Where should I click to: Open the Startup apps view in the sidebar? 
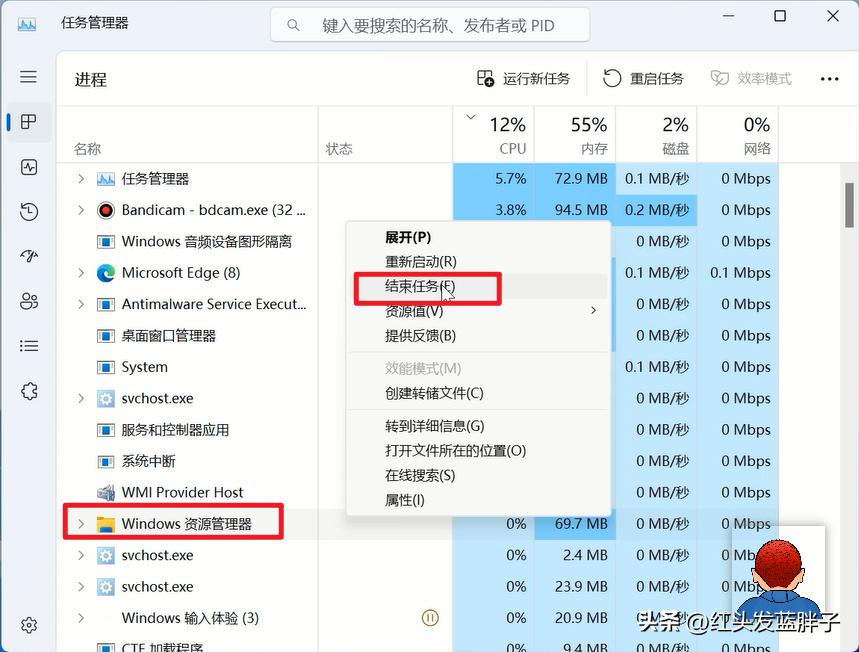pos(28,256)
